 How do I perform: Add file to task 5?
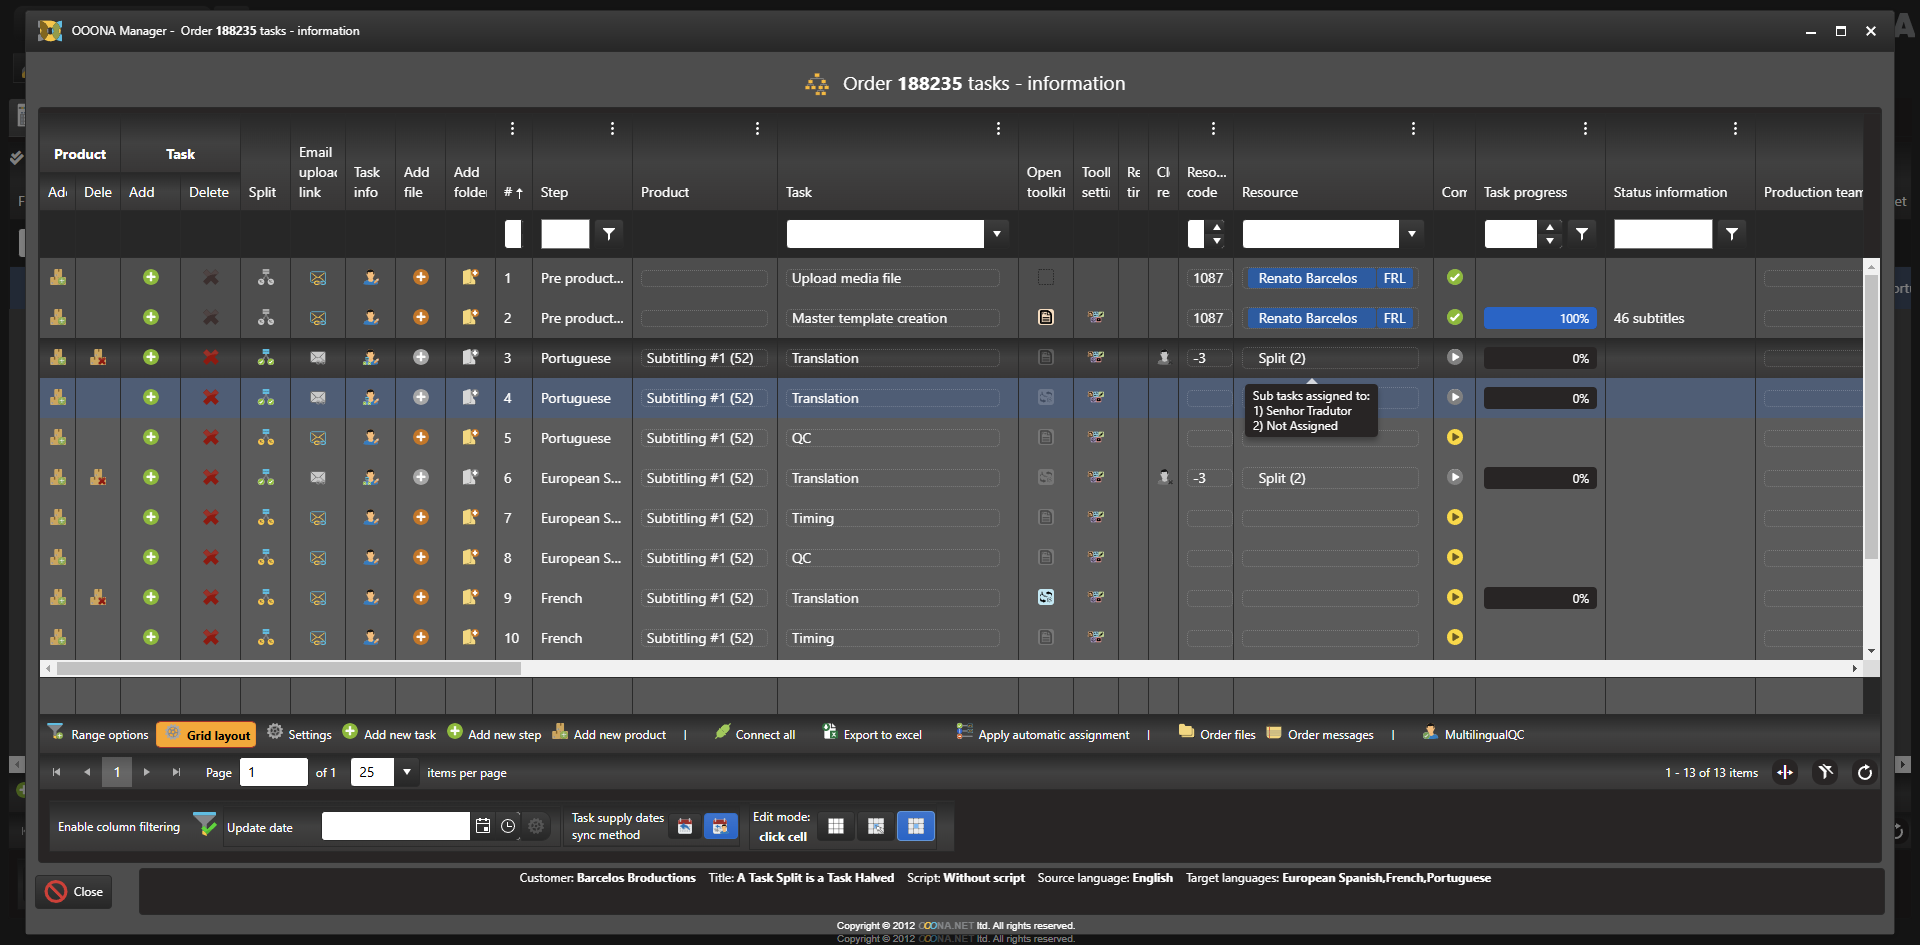point(420,438)
